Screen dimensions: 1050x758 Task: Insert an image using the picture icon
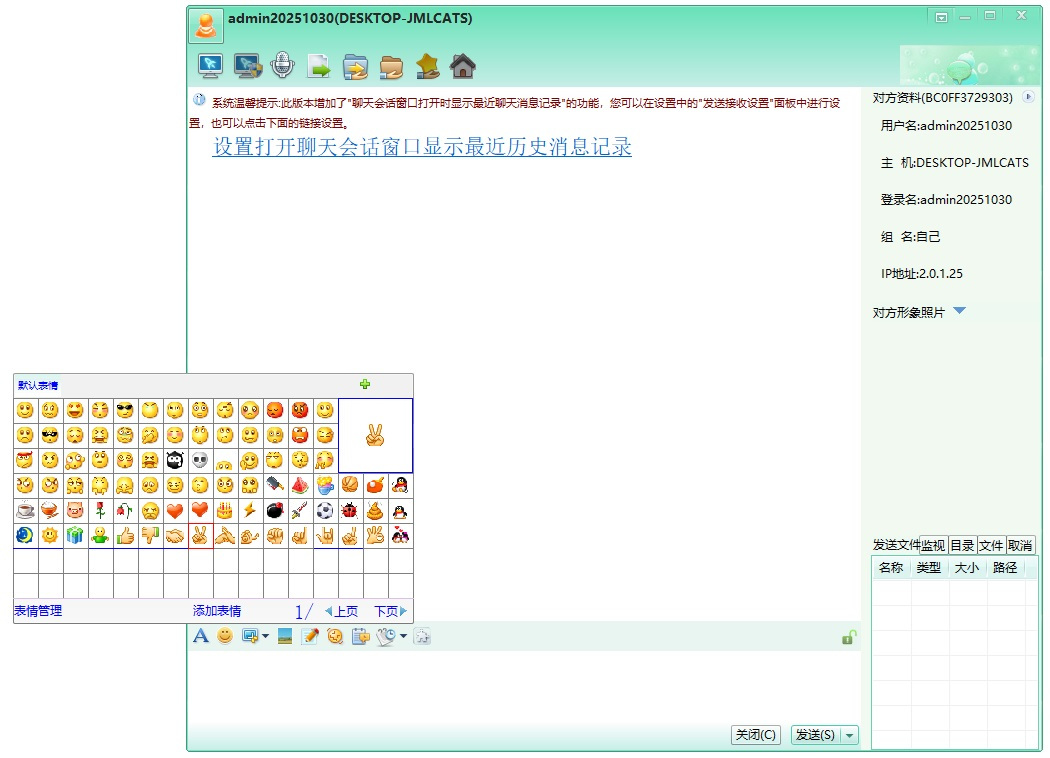[285, 636]
